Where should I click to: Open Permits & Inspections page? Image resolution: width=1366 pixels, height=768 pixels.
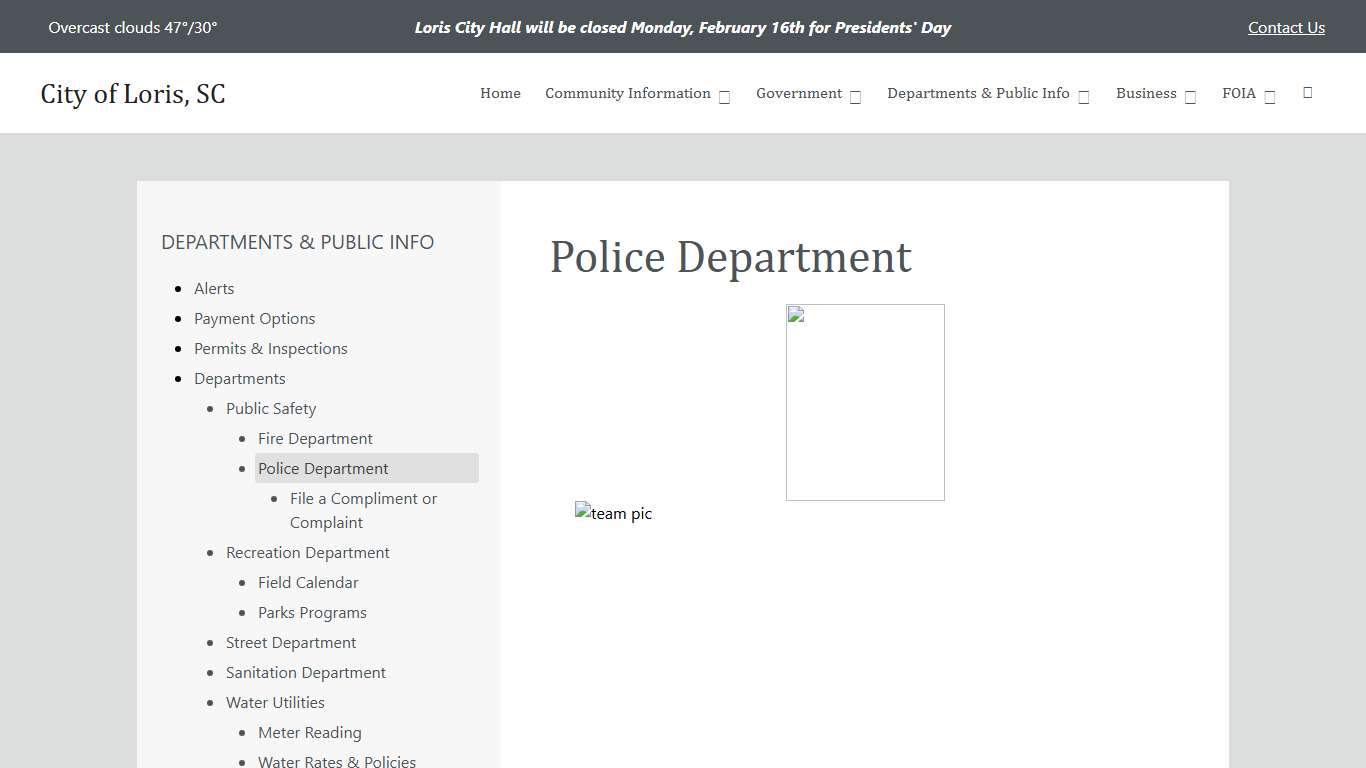[271, 348]
